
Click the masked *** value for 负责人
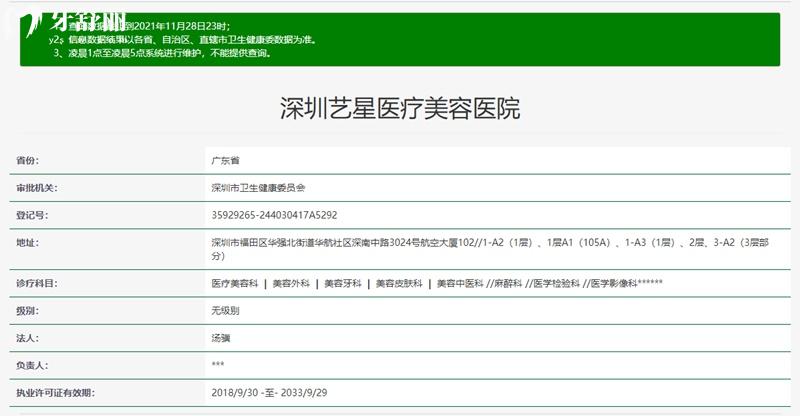pos(218,364)
